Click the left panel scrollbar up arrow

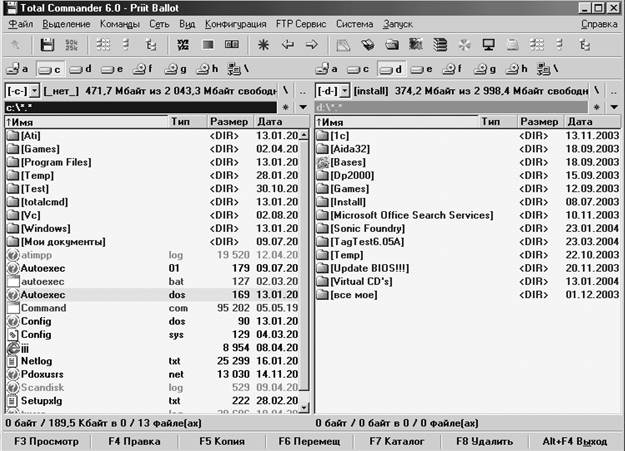[x=304, y=136]
